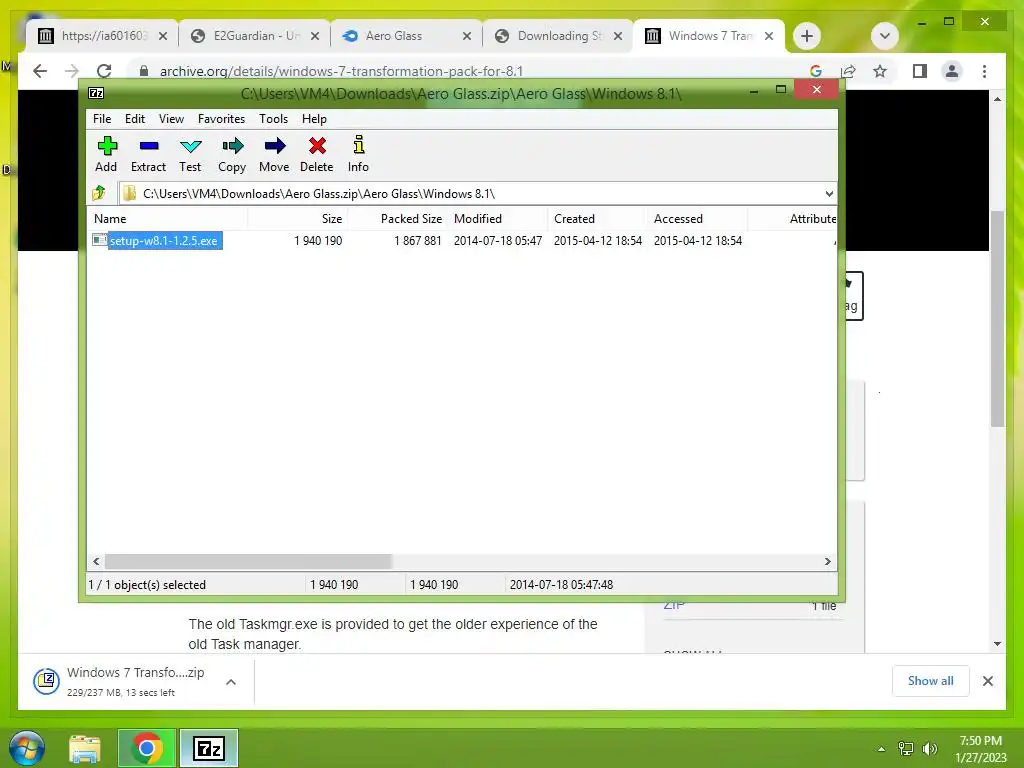
Task: Click the file size 1 940 190 cell
Action: [318, 240]
